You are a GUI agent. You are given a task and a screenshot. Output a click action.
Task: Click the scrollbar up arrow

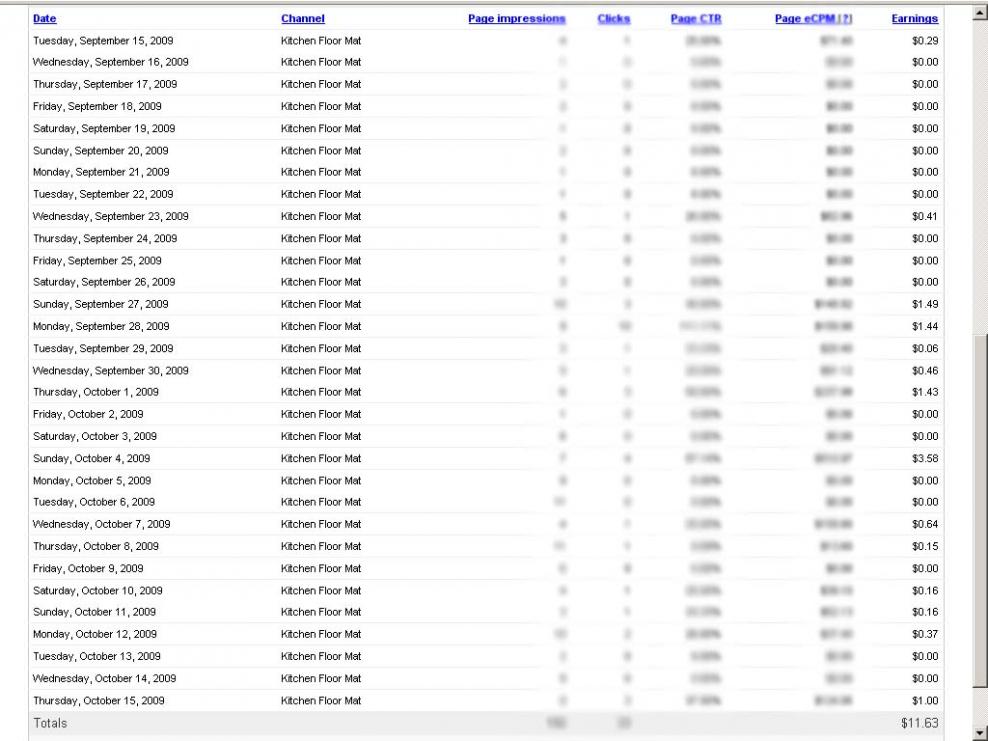pyautogui.click(x=979, y=14)
